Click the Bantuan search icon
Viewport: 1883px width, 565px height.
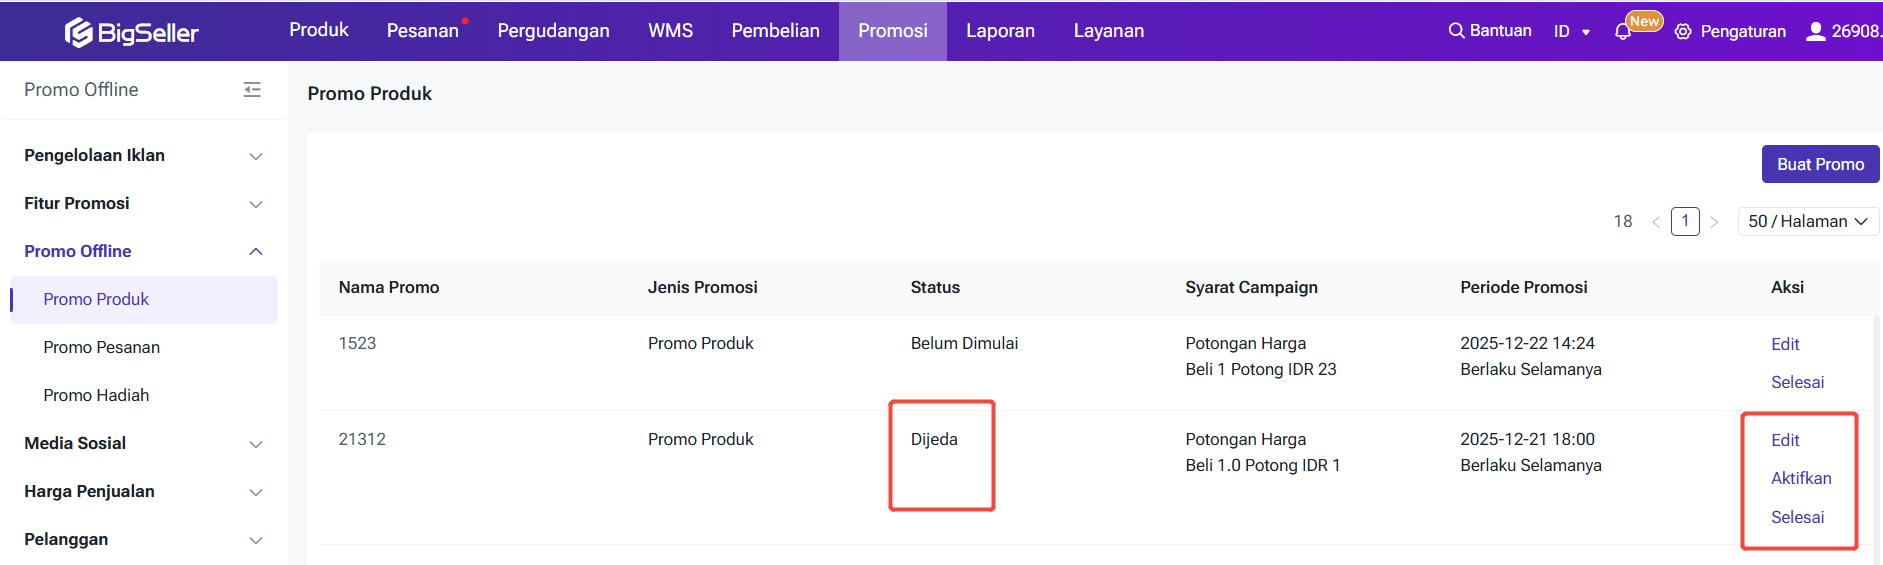pyautogui.click(x=1456, y=31)
